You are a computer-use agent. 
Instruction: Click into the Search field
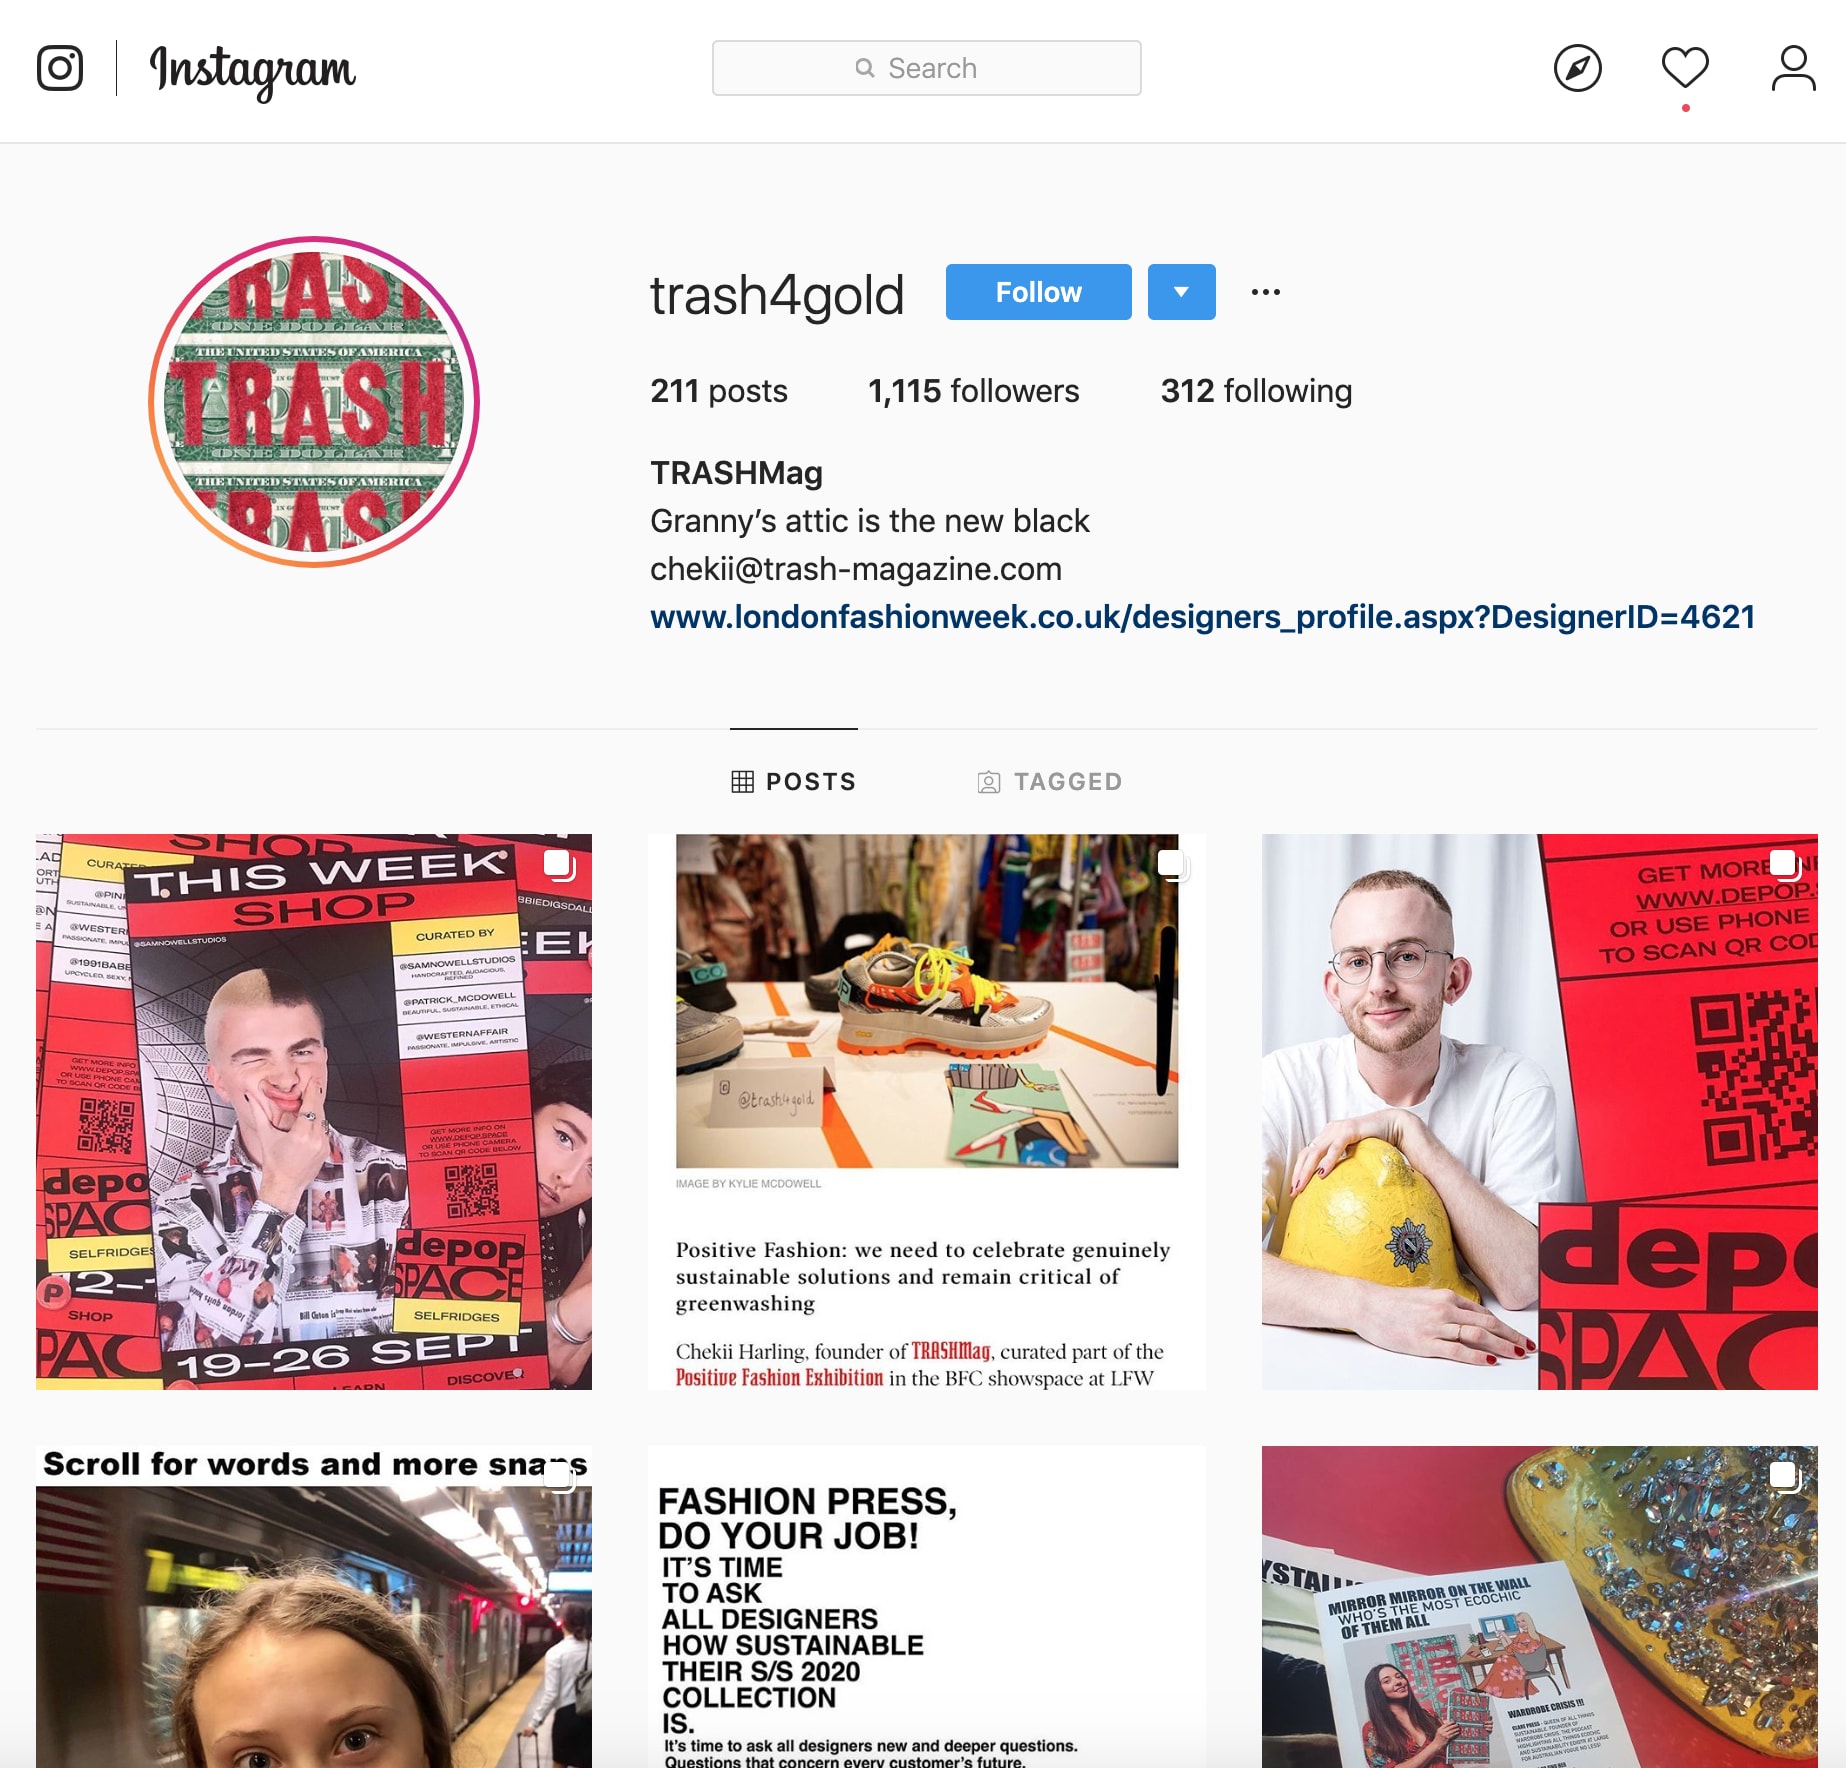pos(926,68)
